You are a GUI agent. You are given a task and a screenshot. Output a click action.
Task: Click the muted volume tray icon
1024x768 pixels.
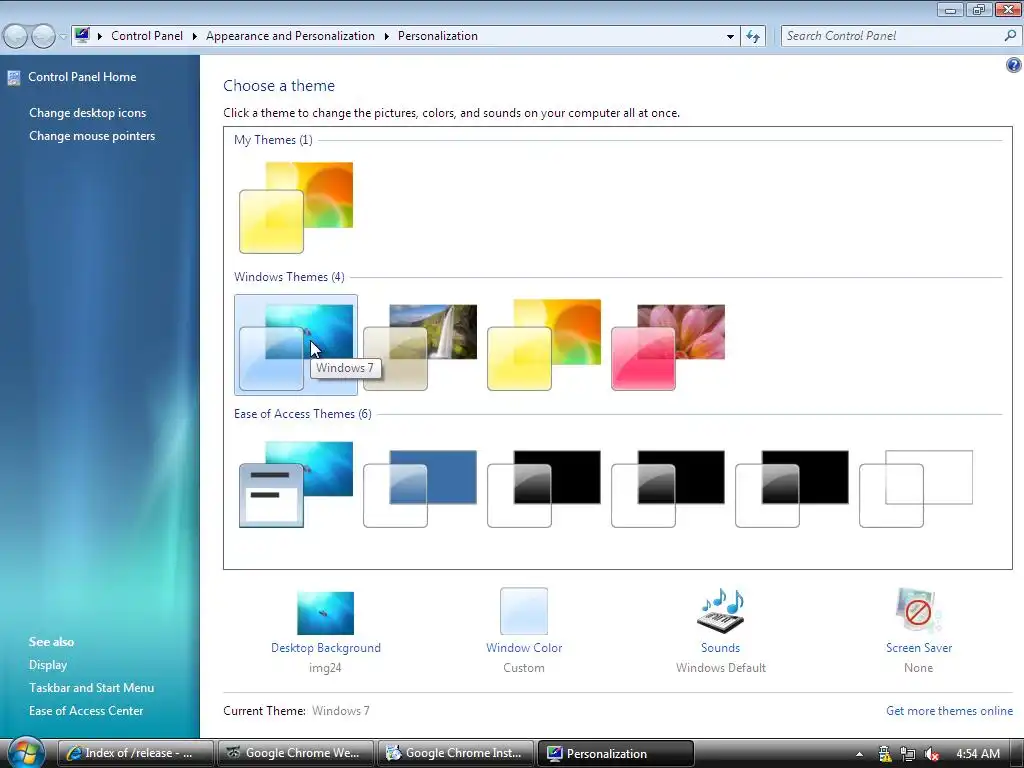932,754
